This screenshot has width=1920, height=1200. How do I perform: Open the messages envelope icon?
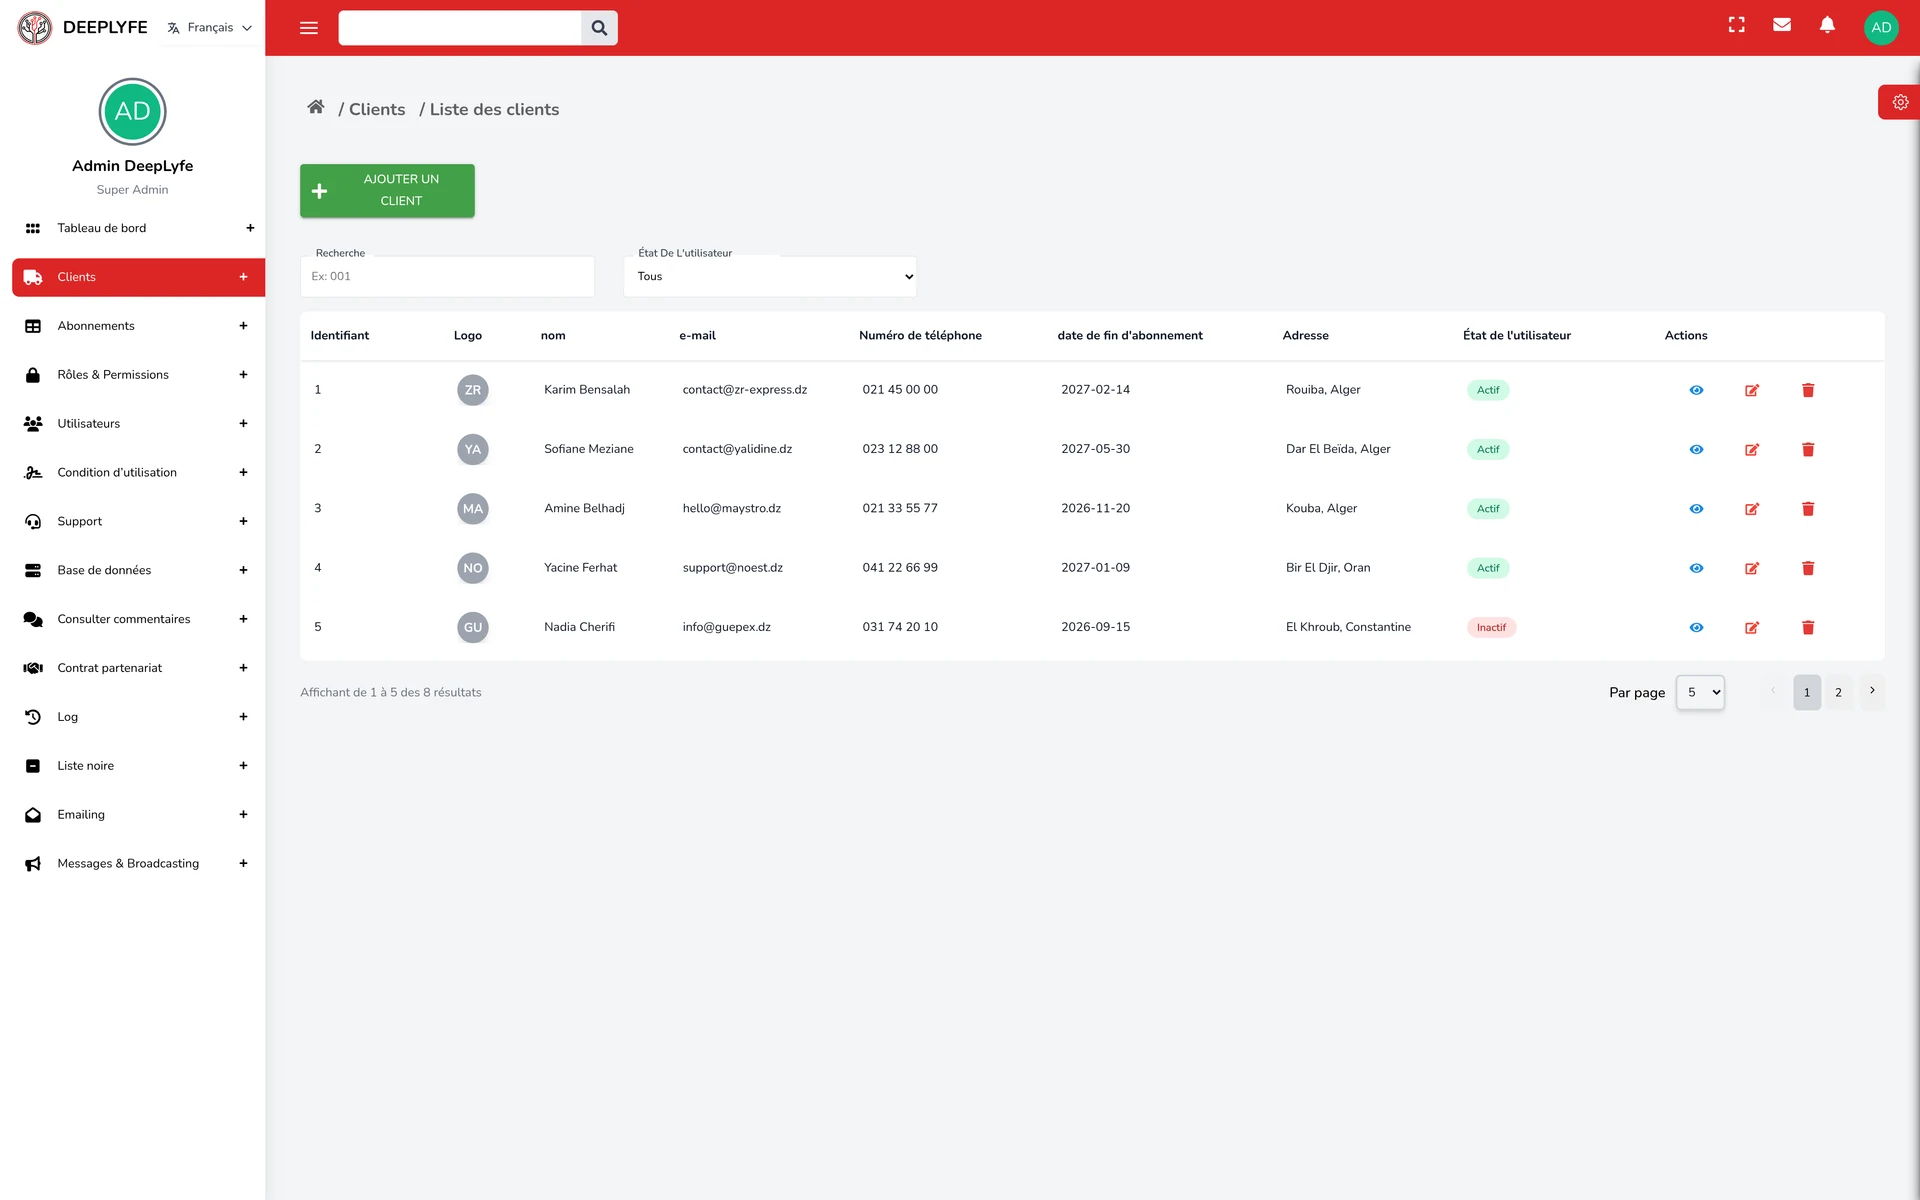coord(1782,25)
